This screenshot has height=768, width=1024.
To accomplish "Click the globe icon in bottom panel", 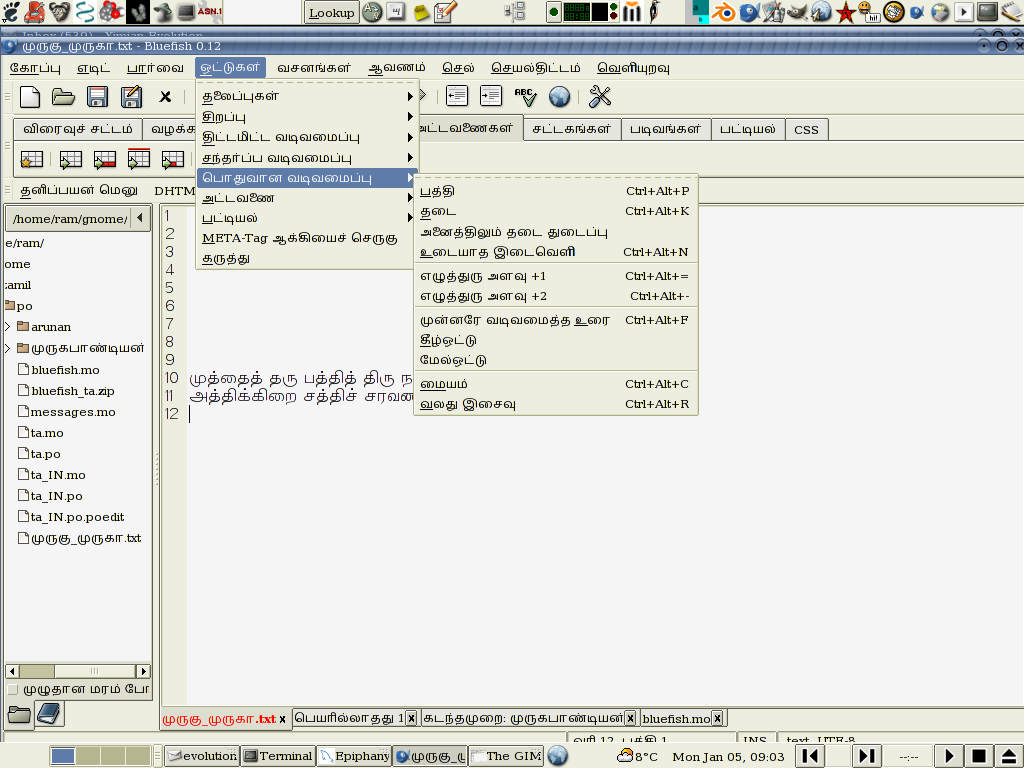I will [557, 756].
